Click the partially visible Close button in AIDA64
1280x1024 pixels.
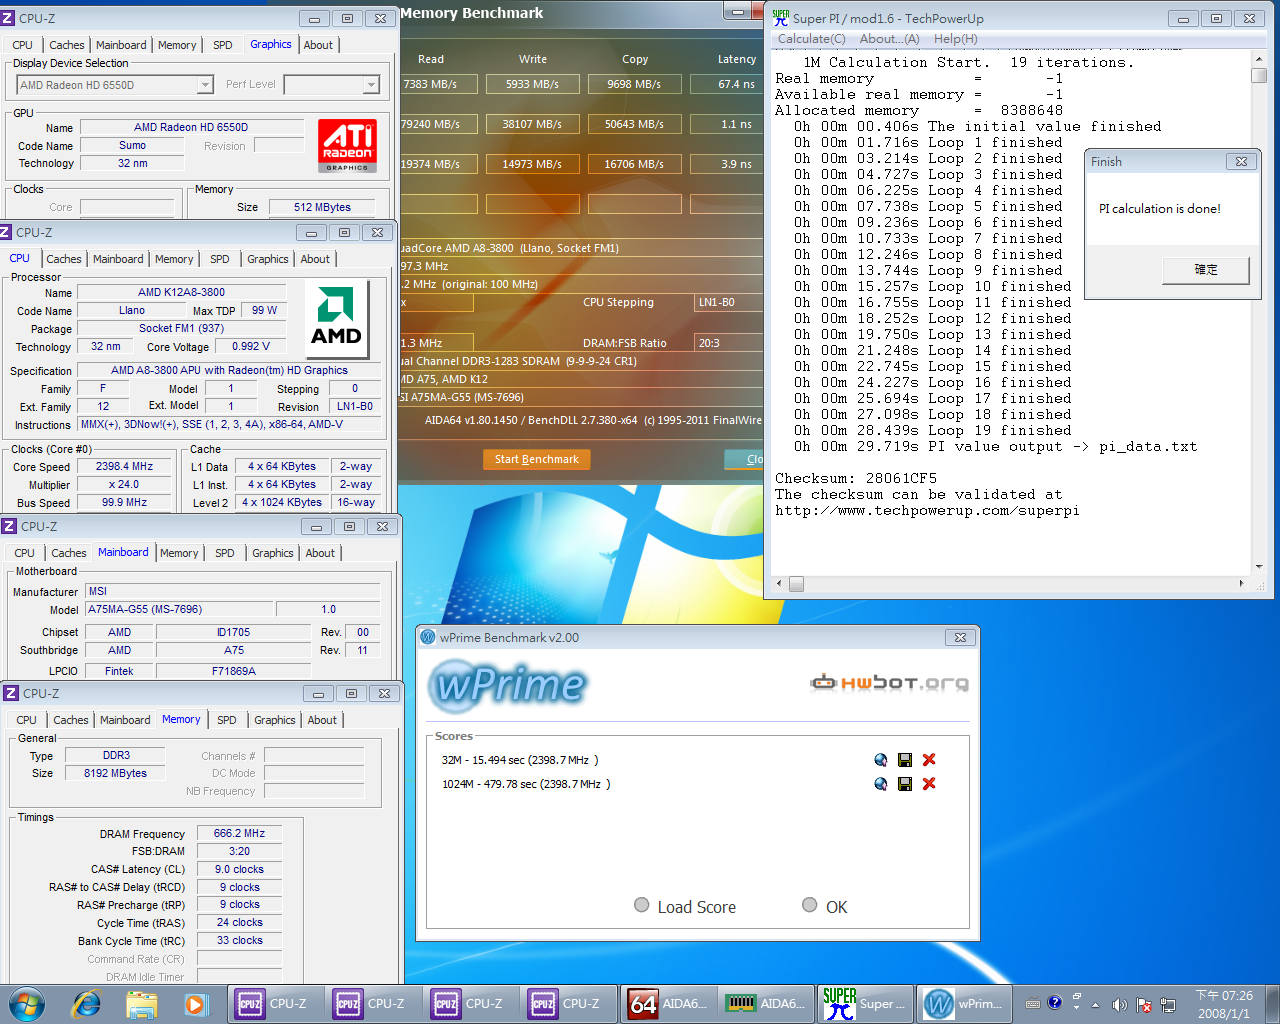tap(746, 459)
